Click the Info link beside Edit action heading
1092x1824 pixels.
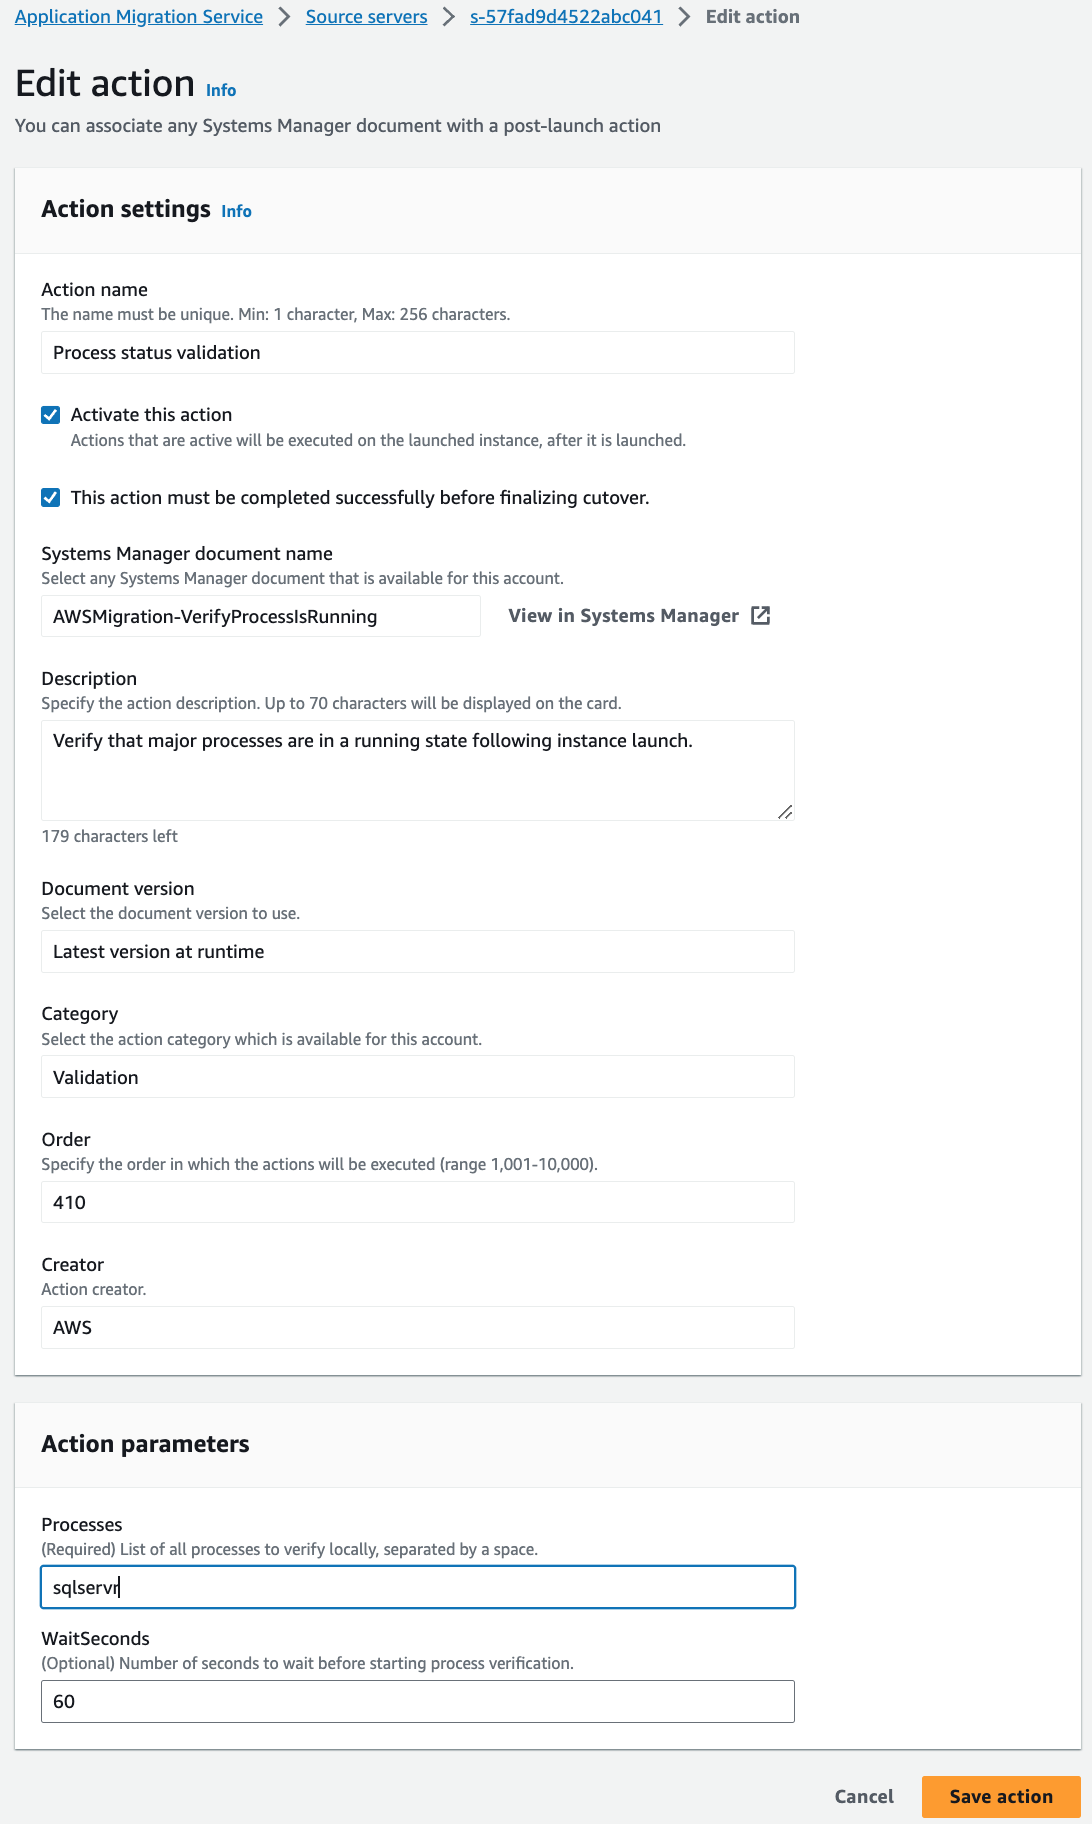pos(220,89)
